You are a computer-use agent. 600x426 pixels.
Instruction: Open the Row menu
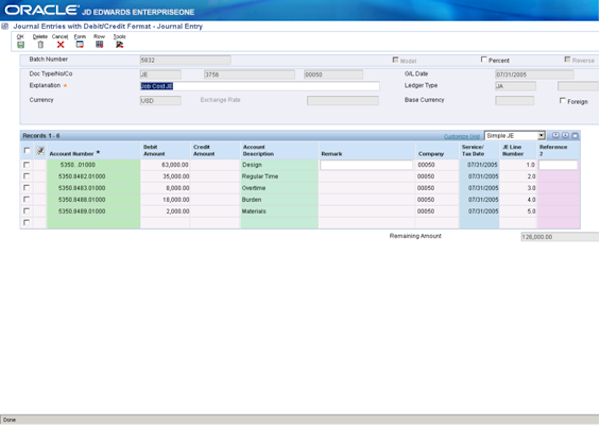[99, 44]
